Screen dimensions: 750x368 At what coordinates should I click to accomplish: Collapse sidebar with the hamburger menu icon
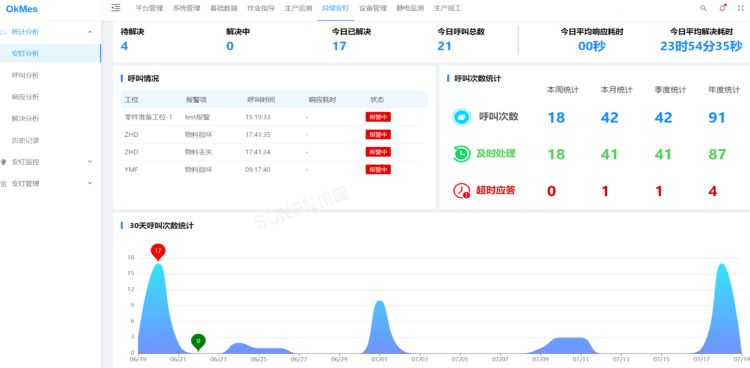click(x=116, y=8)
